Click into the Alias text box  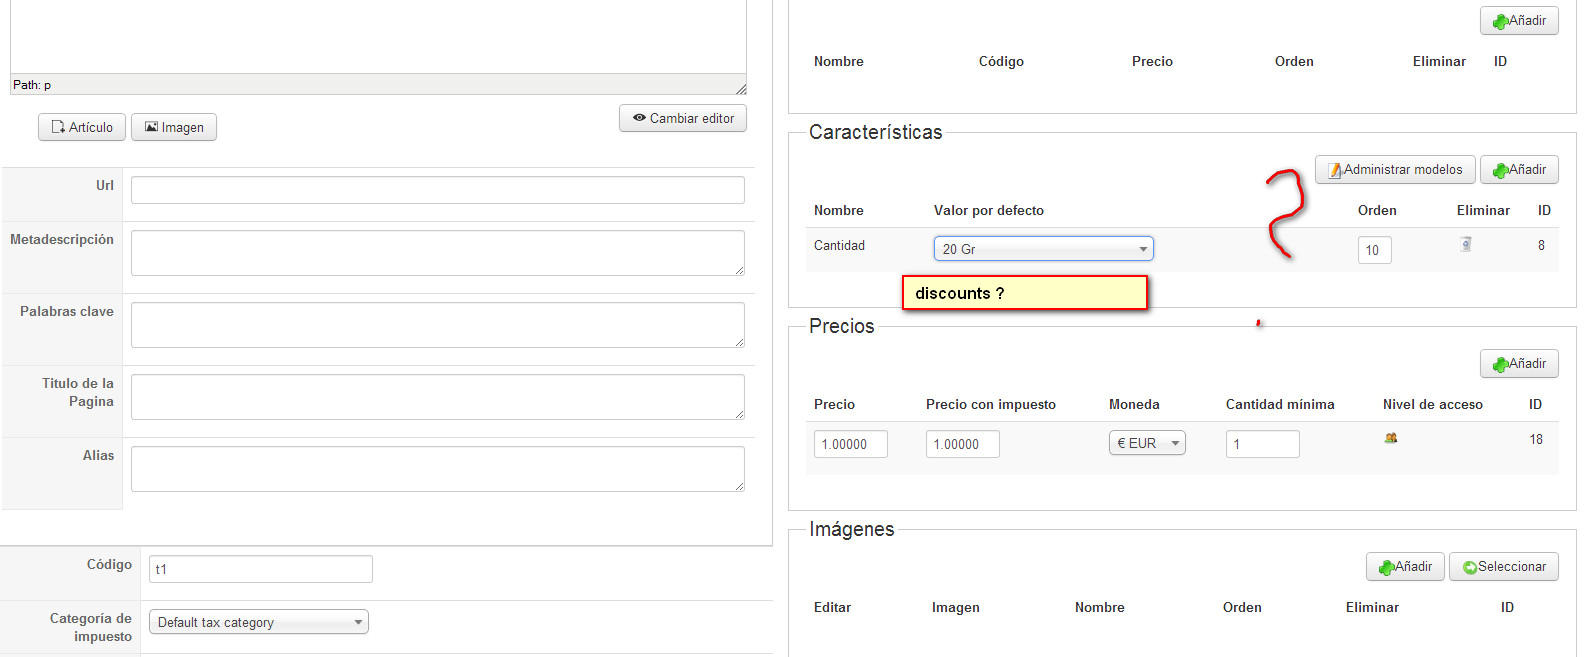[437, 468]
